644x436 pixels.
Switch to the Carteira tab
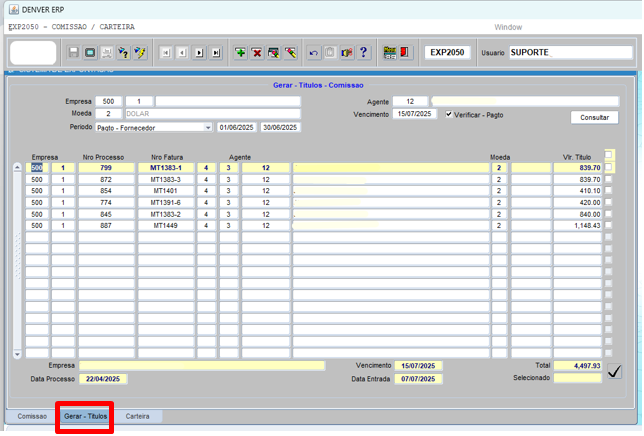(x=138, y=416)
